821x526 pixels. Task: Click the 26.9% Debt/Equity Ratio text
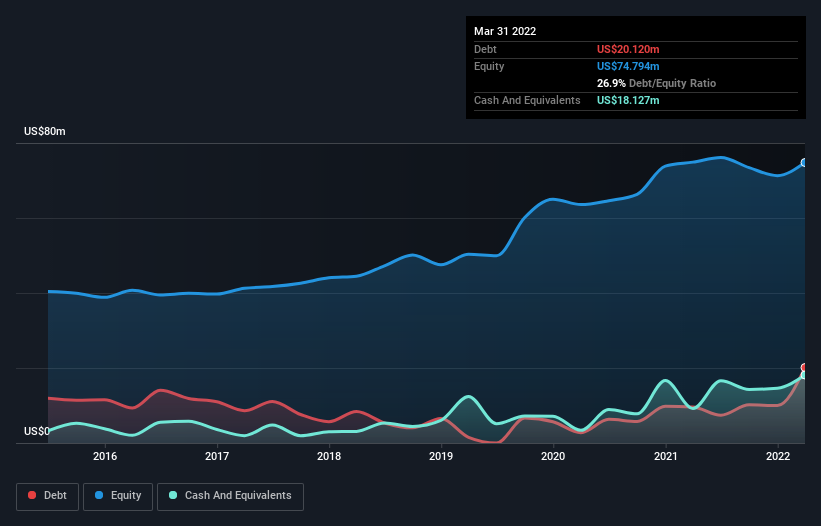(656, 83)
